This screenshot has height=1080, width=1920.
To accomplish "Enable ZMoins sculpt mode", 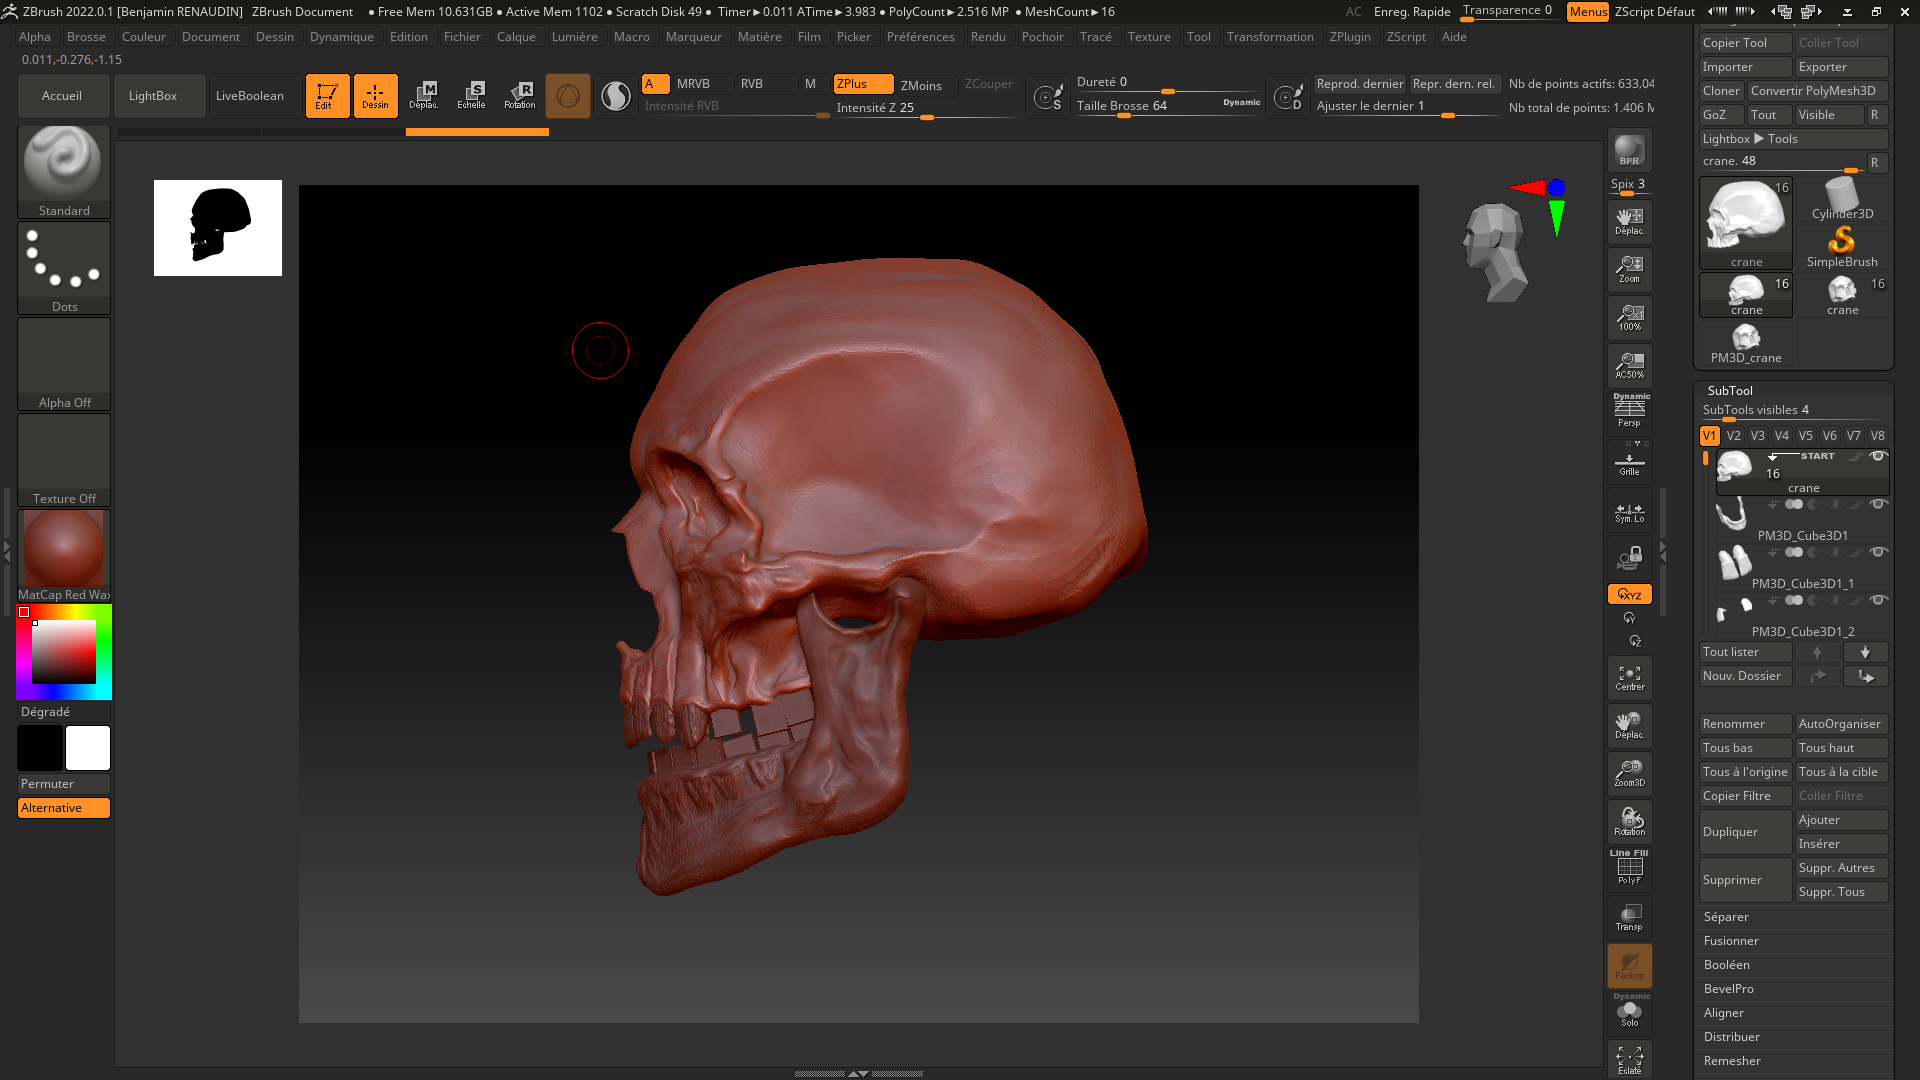I will tap(926, 85).
